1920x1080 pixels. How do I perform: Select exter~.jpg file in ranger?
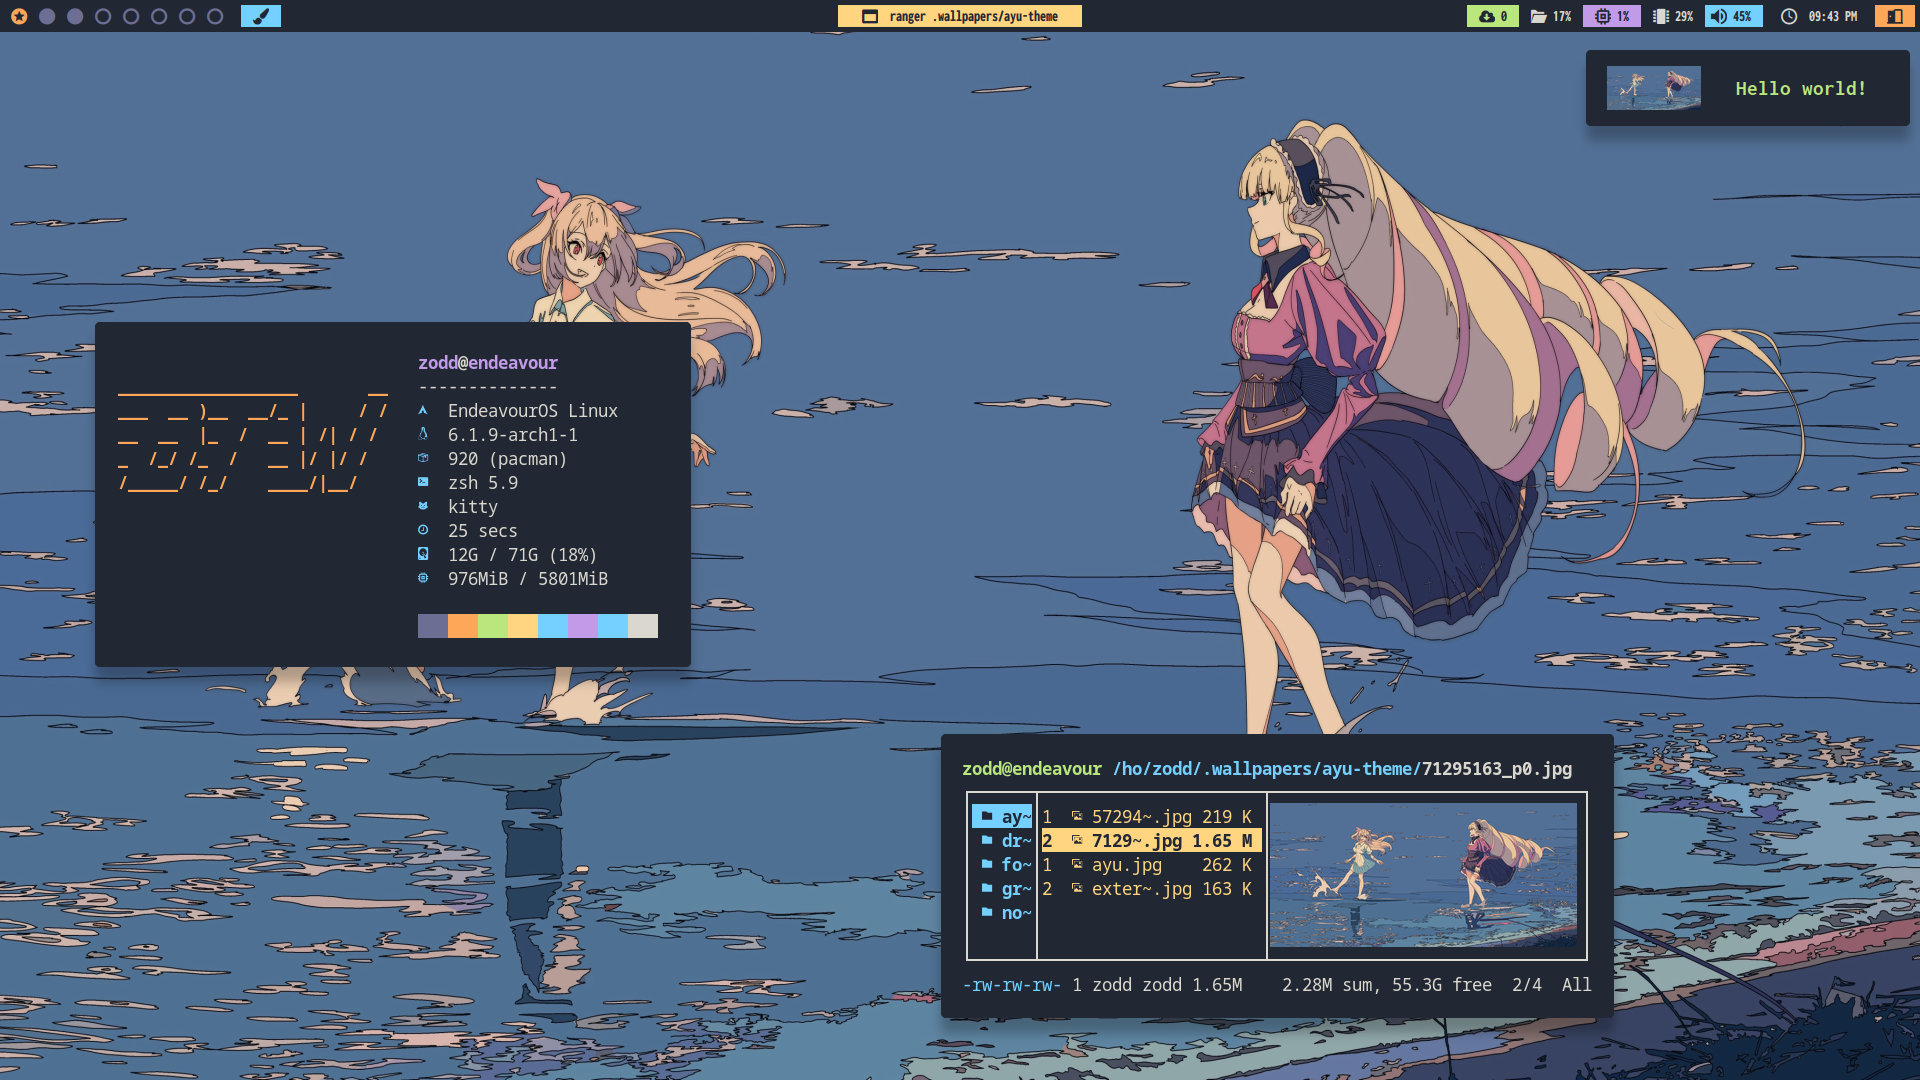tap(1141, 889)
